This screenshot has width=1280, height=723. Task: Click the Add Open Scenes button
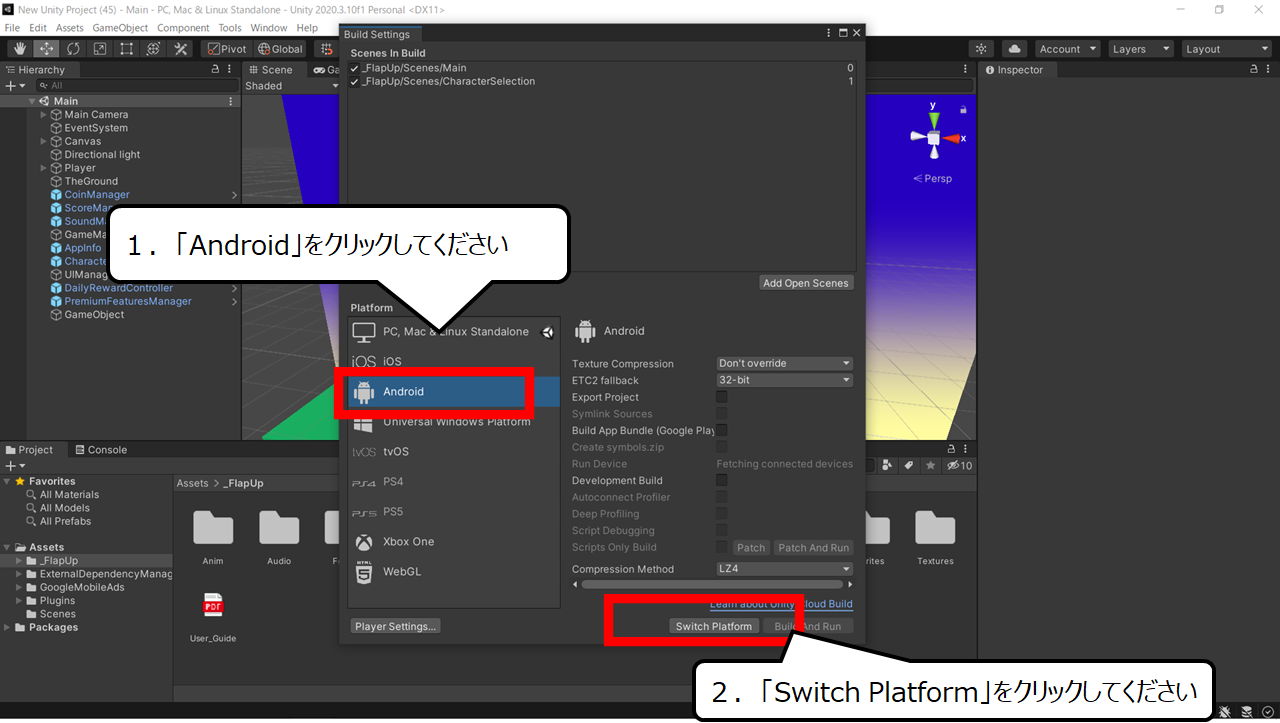tap(806, 283)
